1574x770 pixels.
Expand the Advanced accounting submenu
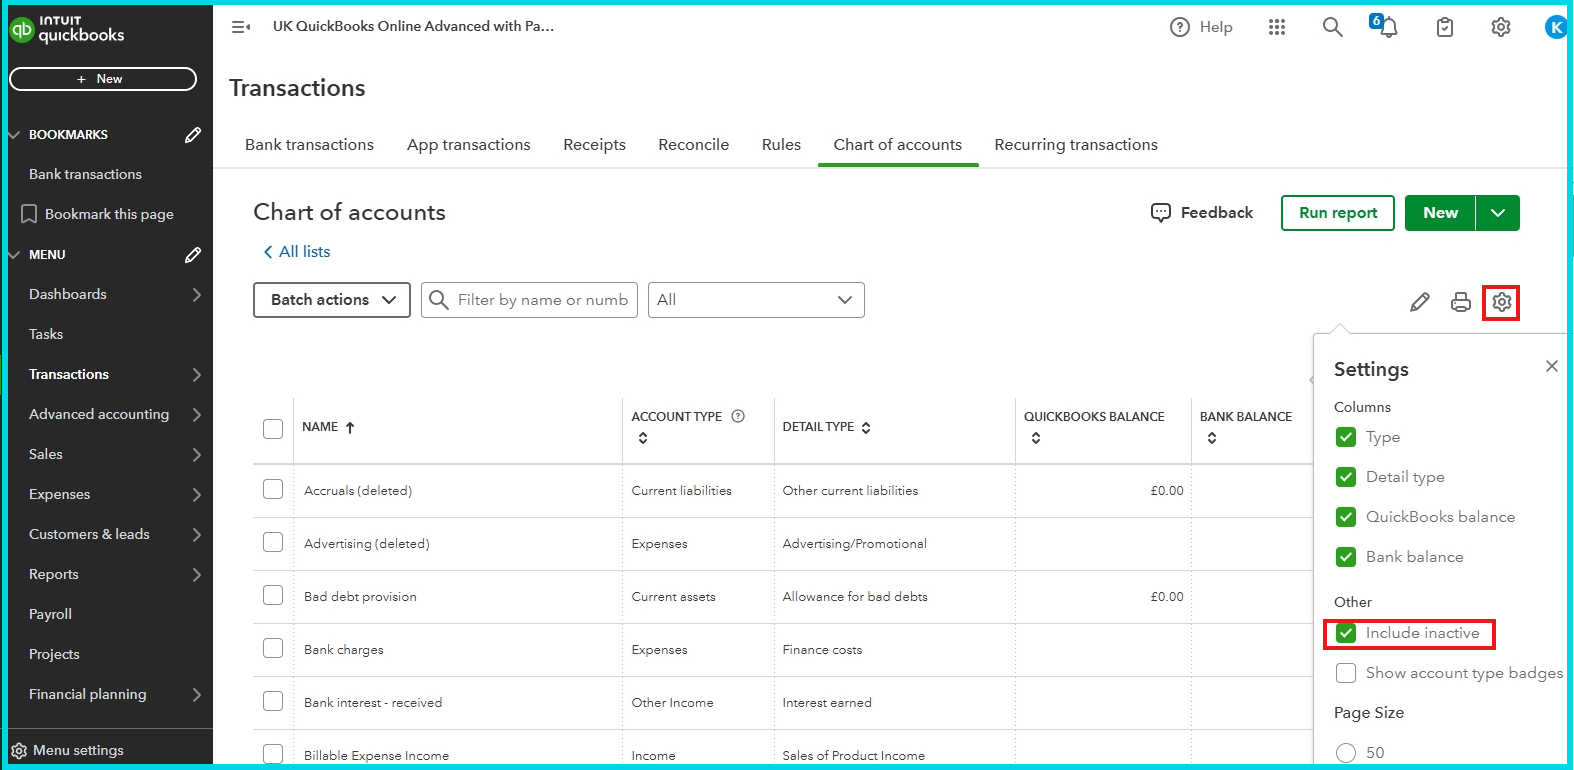tap(197, 415)
